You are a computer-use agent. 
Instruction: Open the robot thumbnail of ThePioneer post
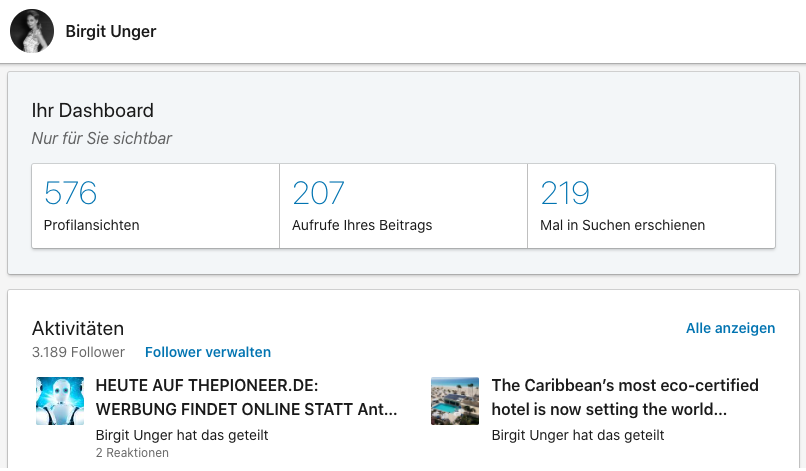60,401
